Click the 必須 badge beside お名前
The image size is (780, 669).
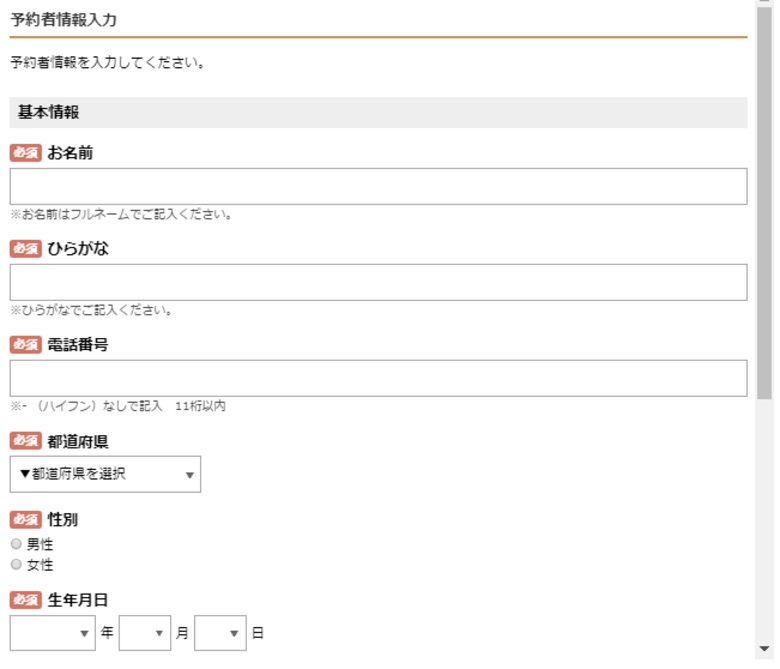pos(25,153)
